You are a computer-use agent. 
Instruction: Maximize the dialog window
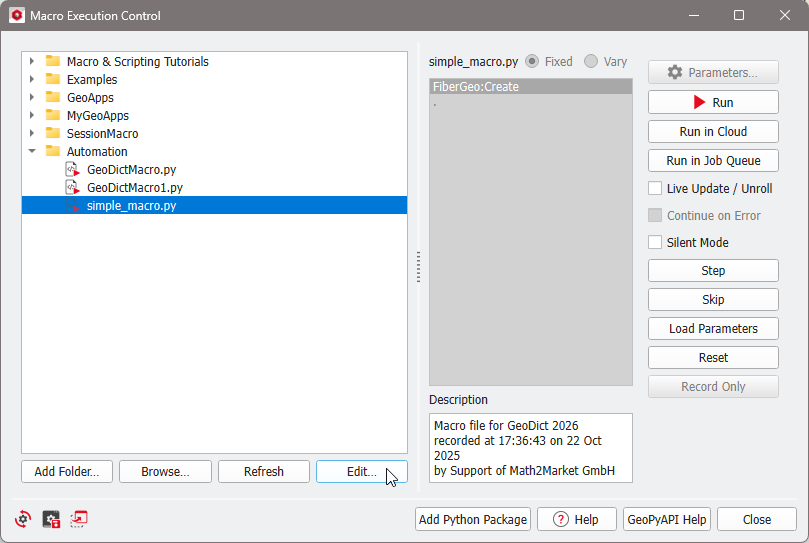pyautogui.click(x=739, y=15)
